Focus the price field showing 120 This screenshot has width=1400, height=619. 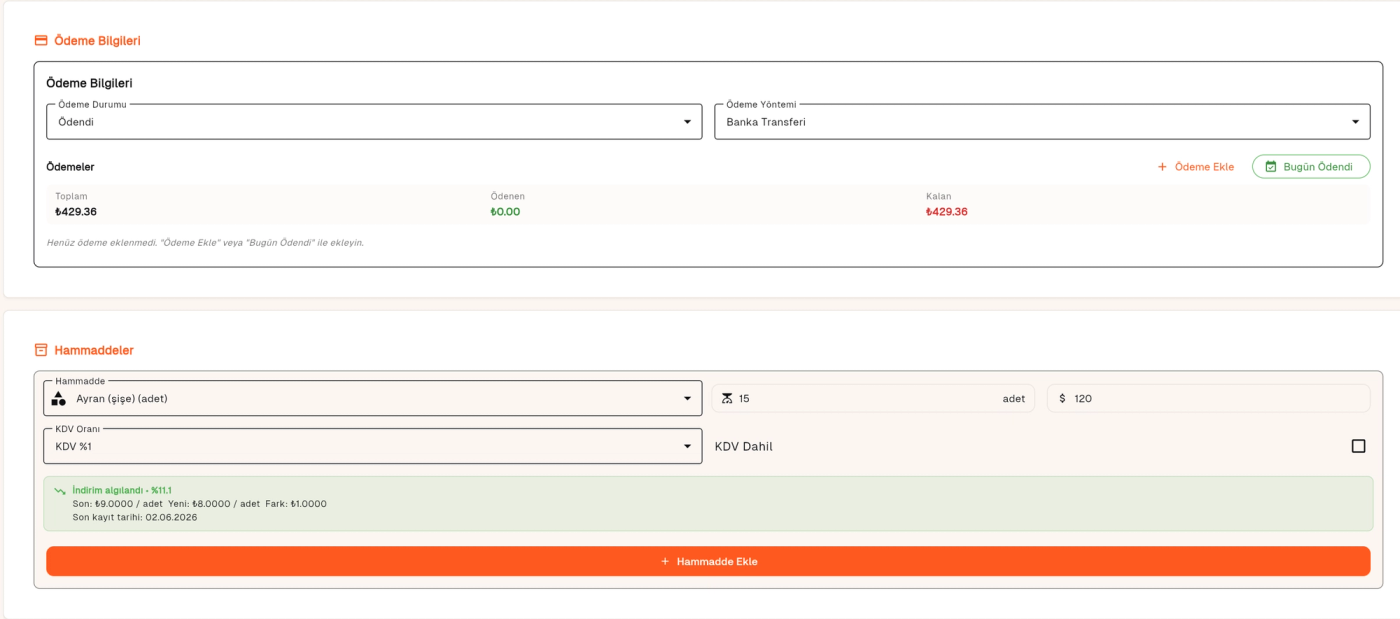[x=1208, y=398]
